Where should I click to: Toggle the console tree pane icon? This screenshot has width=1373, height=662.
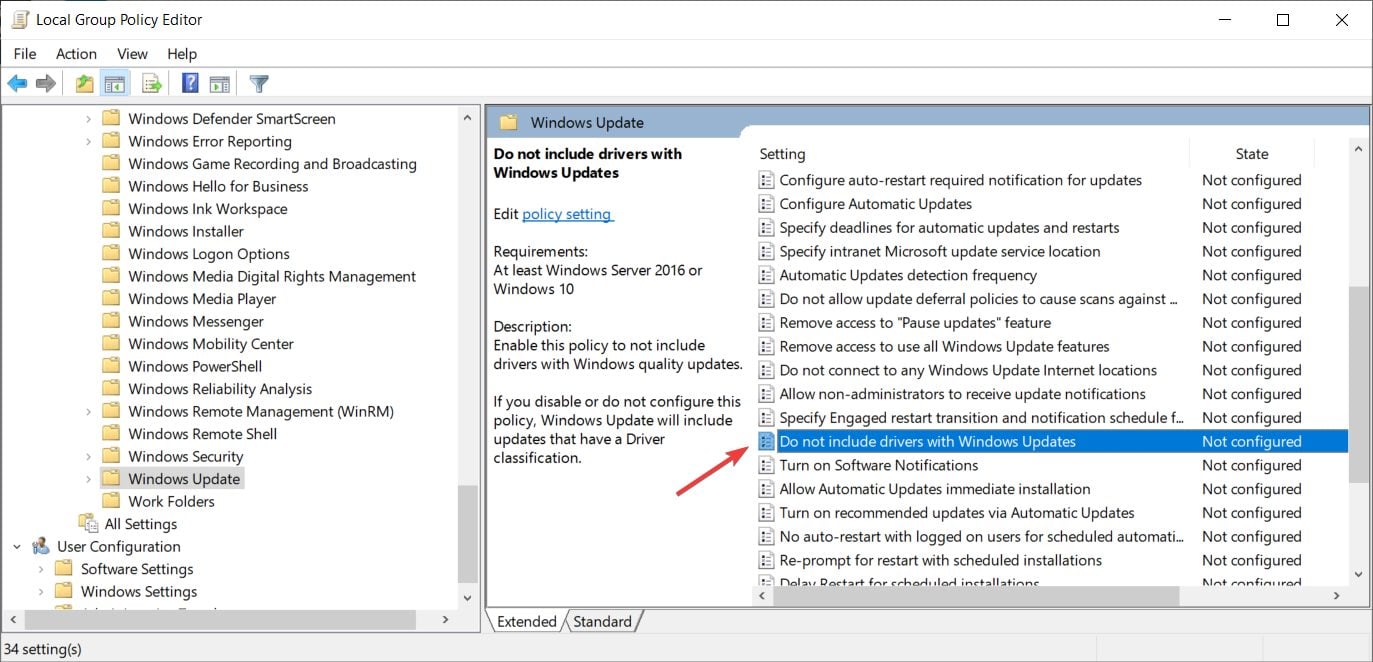(114, 84)
